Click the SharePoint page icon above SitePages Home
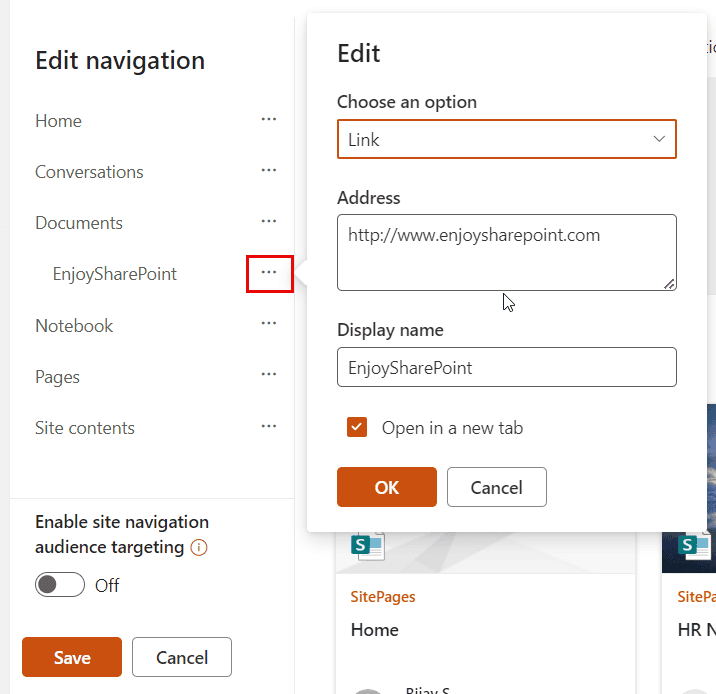The width and height of the screenshot is (716, 694). pos(368,546)
